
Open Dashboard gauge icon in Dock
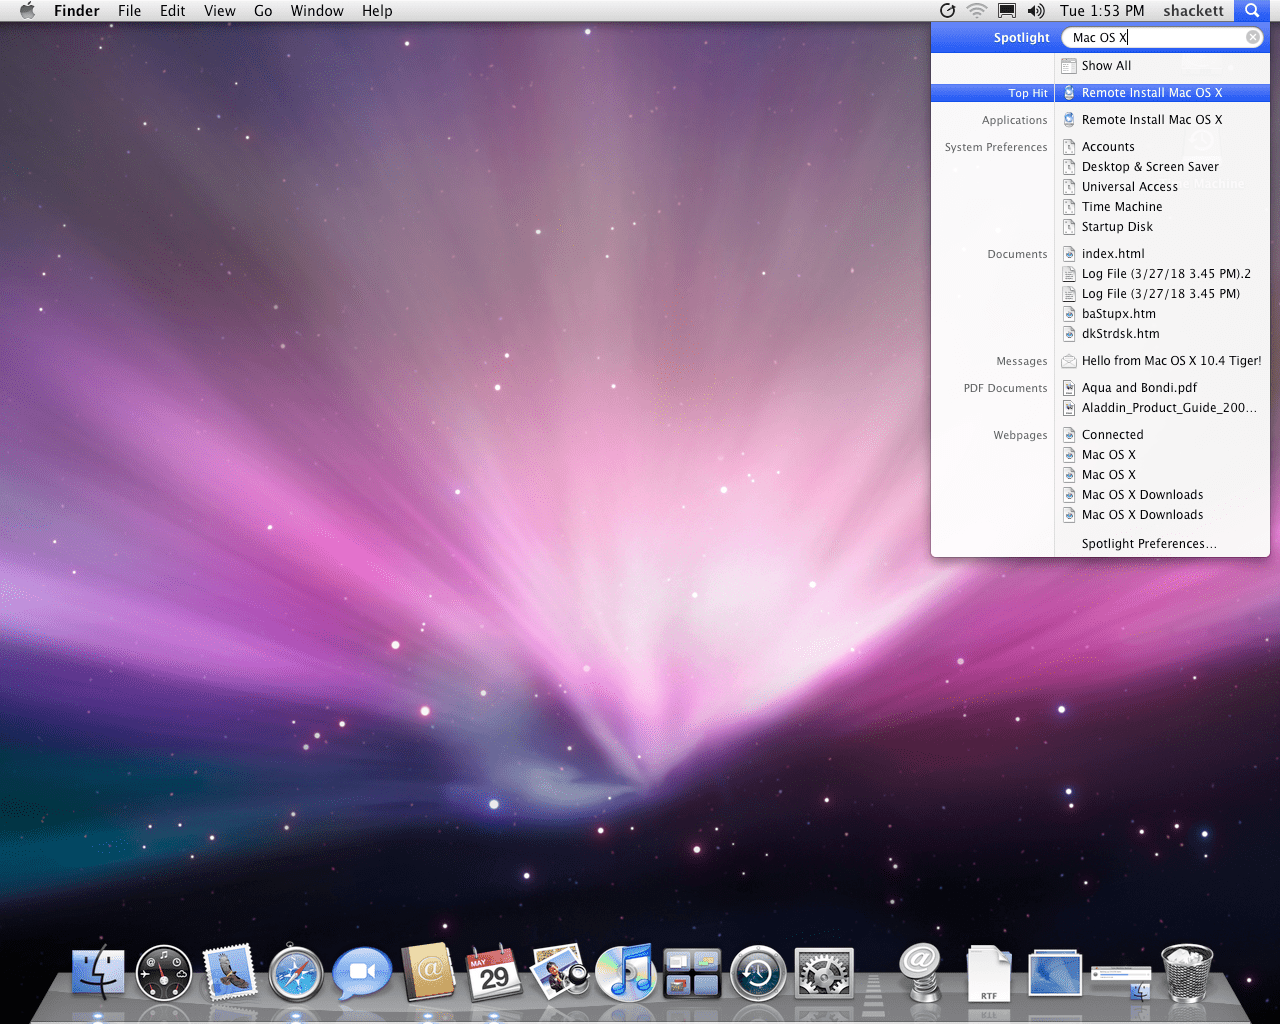click(164, 973)
